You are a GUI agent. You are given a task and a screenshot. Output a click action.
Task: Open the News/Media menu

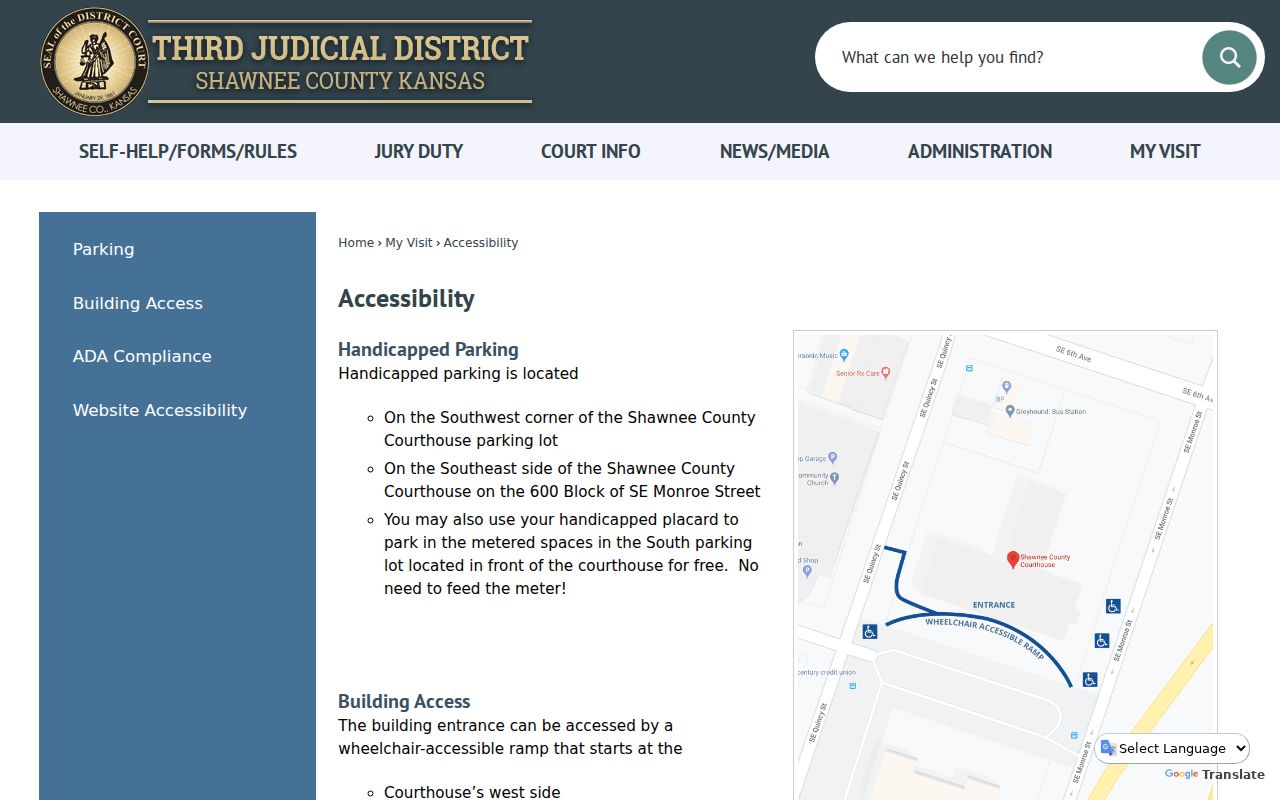[775, 152]
